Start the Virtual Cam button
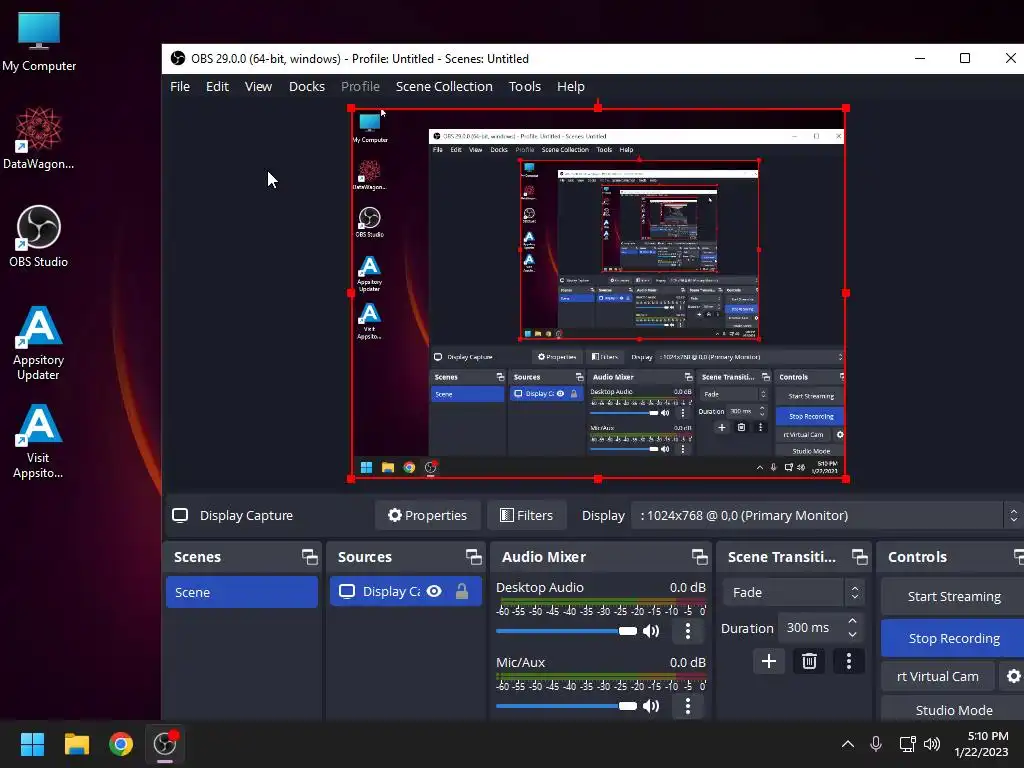This screenshot has height=768, width=1024. pyautogui.click(x=938, y=677)
